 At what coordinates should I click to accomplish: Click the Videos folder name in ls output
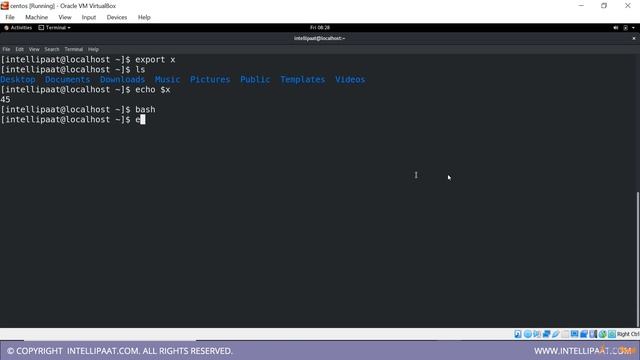coord(350,80)
